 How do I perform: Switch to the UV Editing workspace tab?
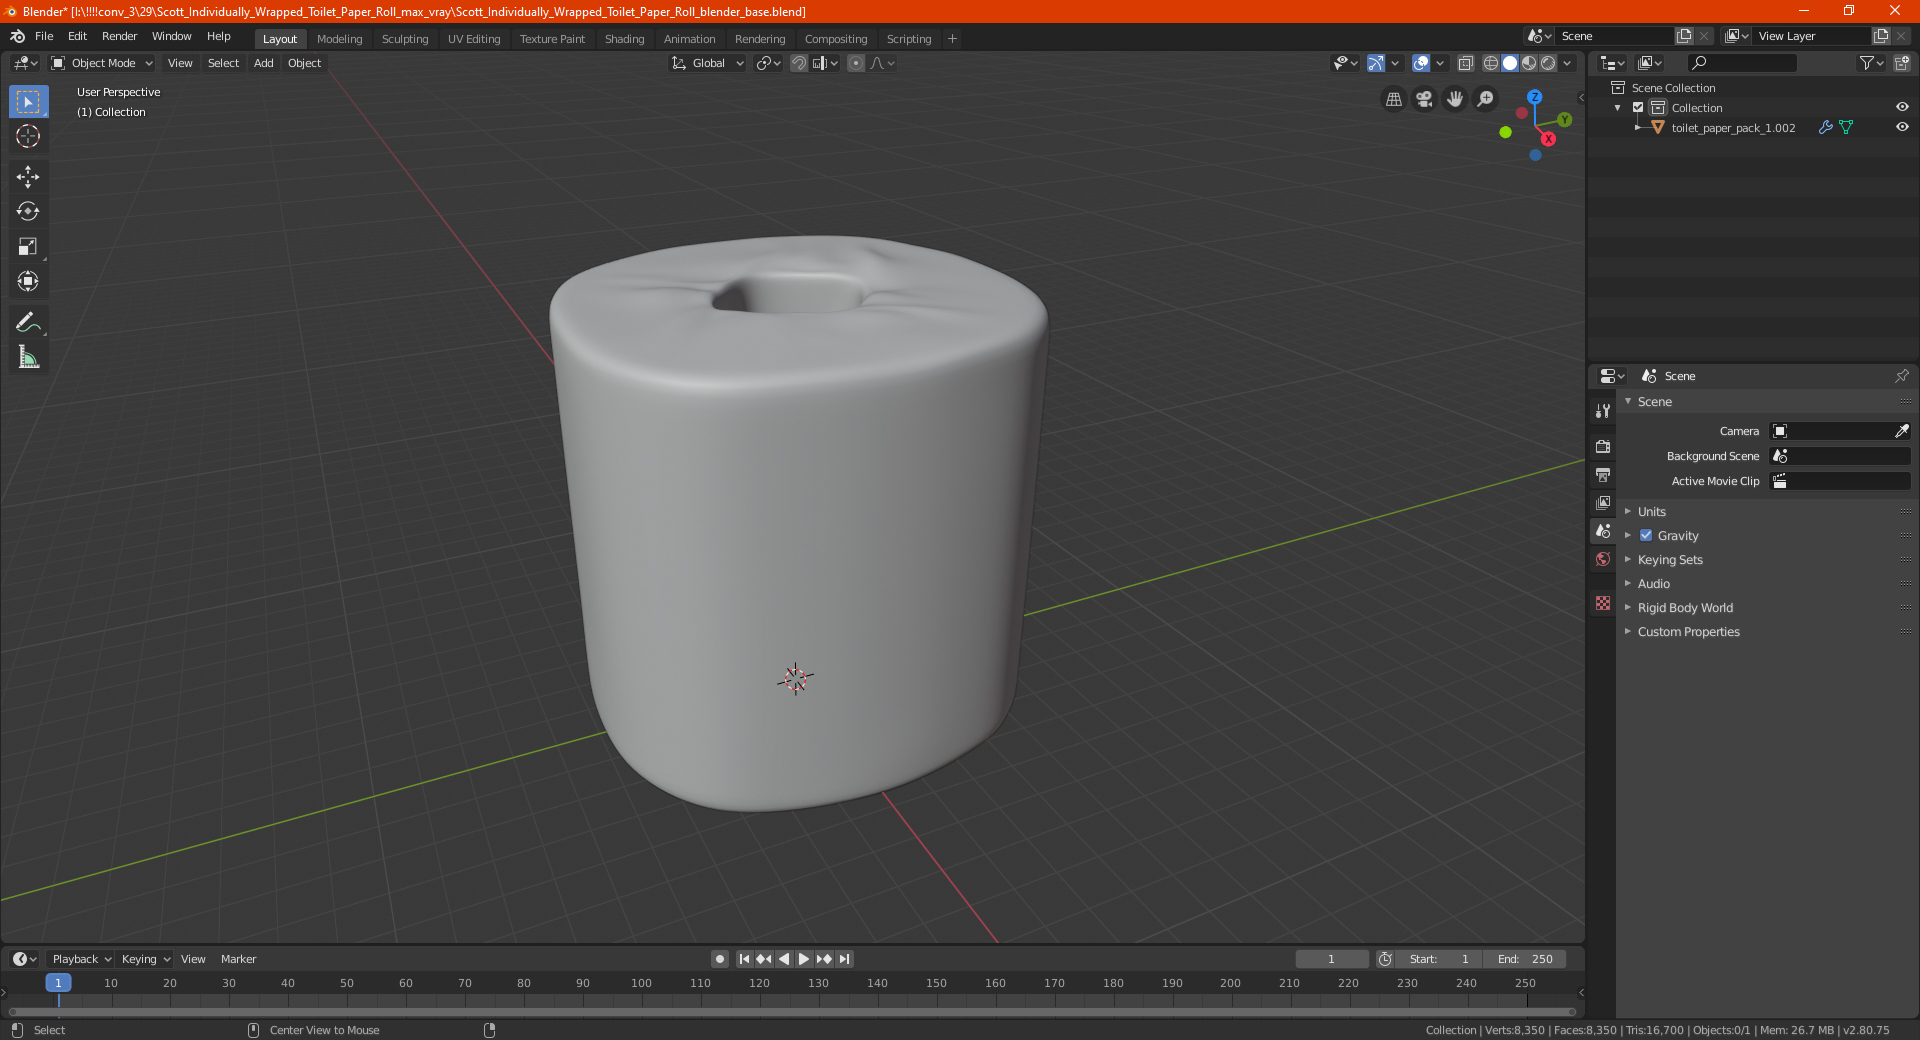point(474,39)
